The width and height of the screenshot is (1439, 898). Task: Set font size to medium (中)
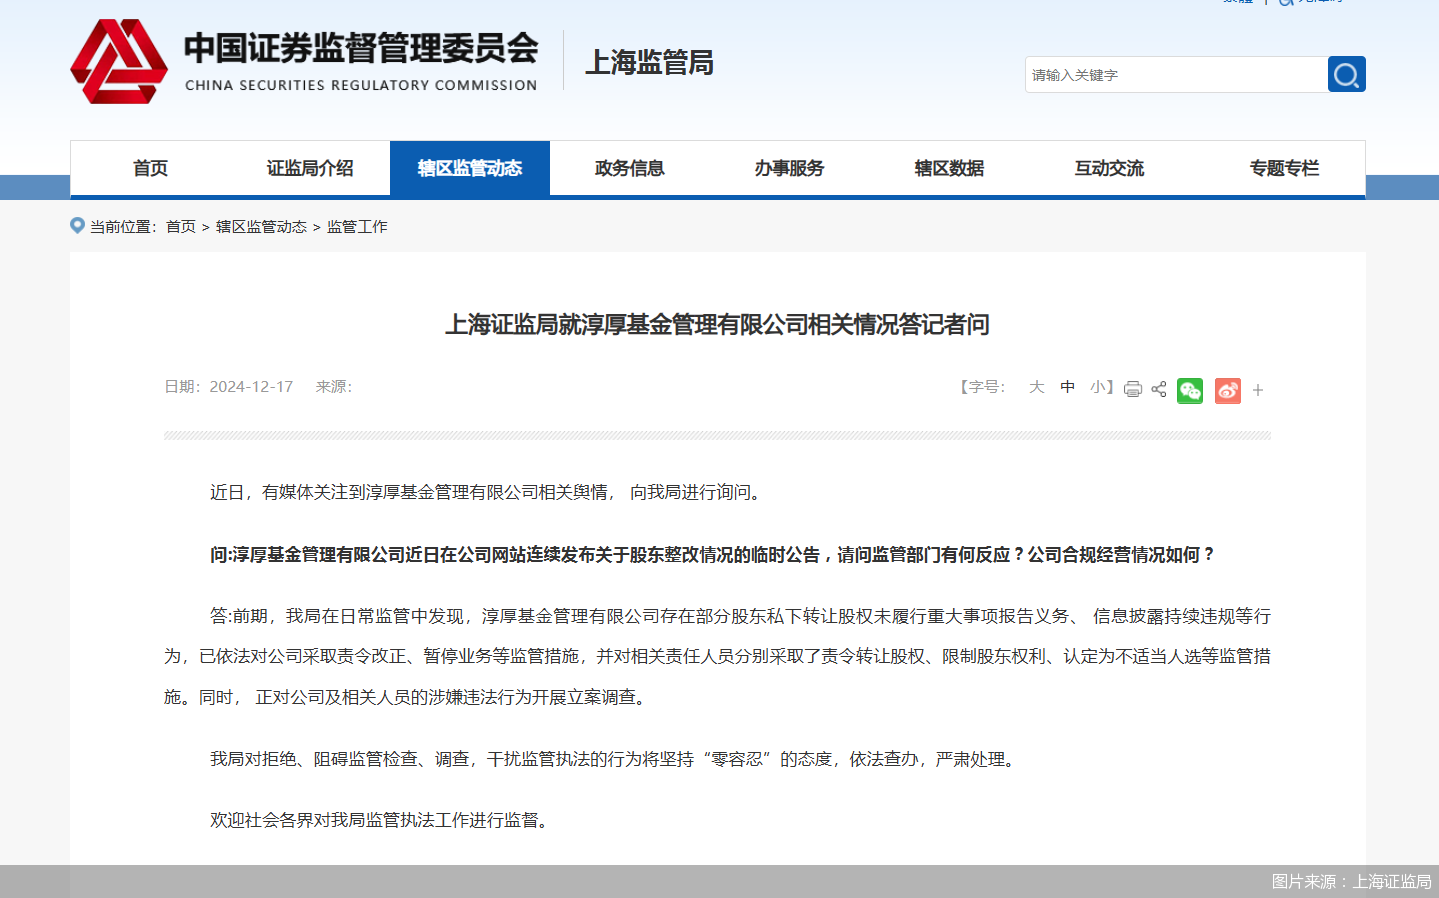click(1068, 387)
